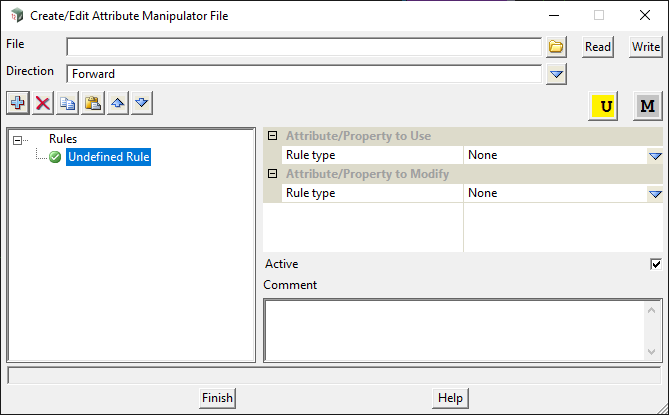This screenshot has height=415, width=669.
Task: Move rule up with the up arrow icon
Action: tap(117, 103)
